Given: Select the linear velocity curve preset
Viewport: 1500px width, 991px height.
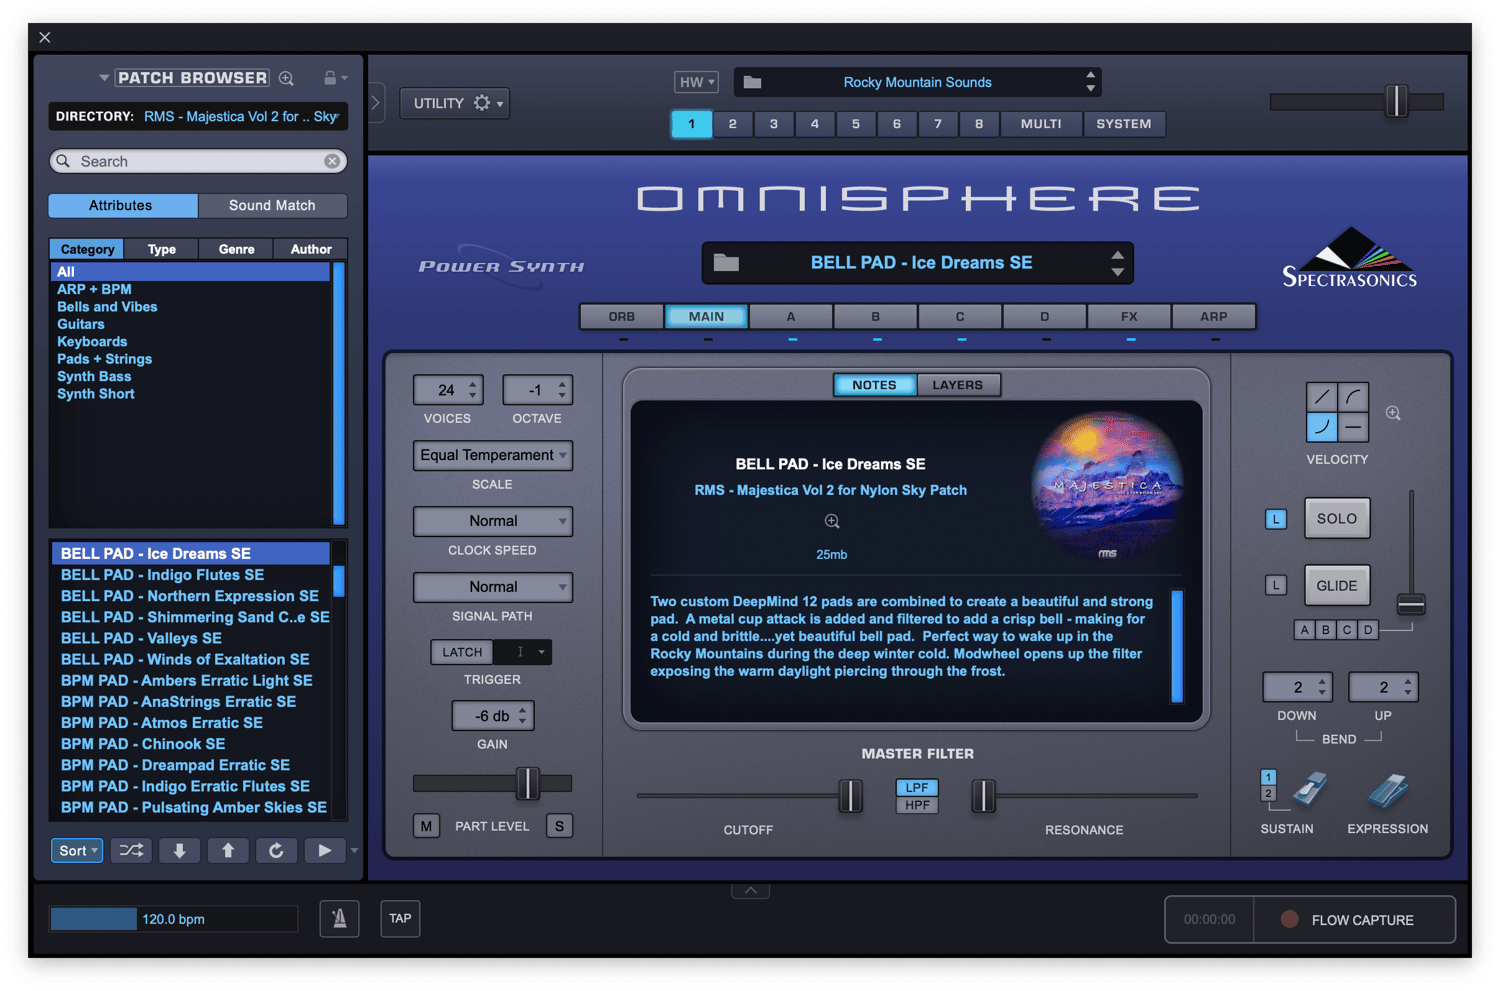Looking at the screenshot, I should 1322,397.
